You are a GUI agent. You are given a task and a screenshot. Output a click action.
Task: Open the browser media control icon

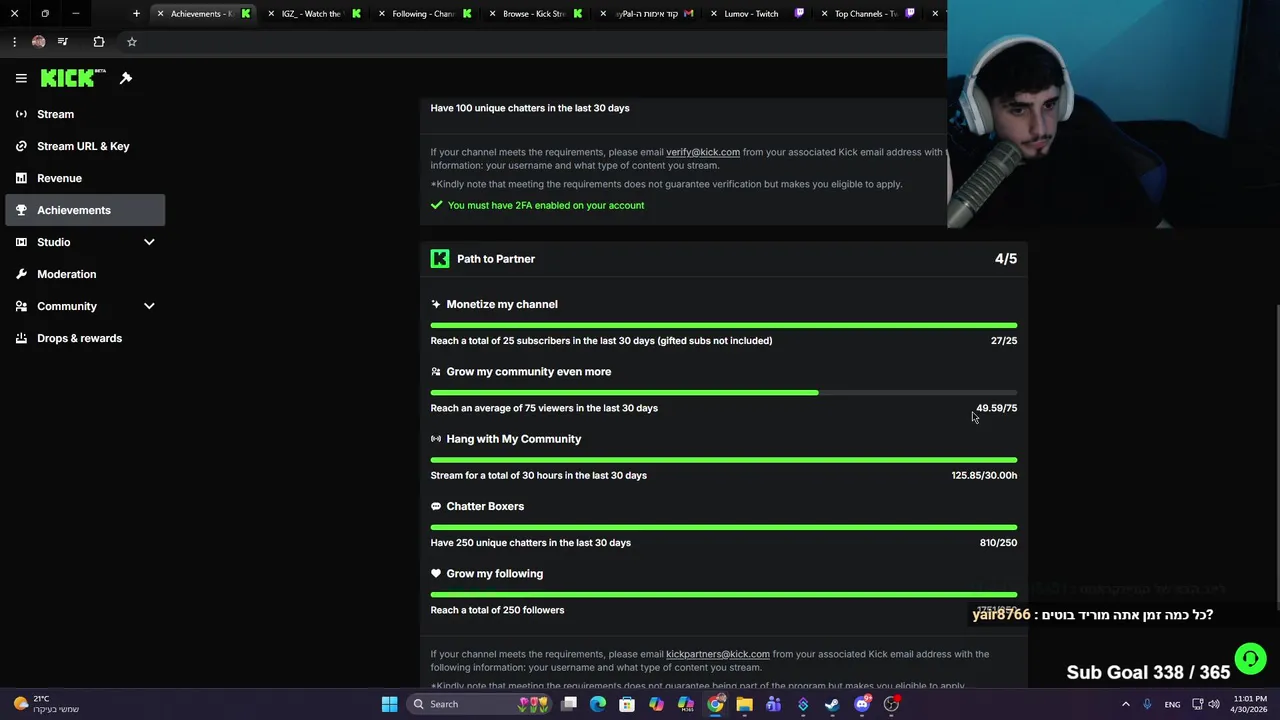pyautogui.click(x=63, y=42)
